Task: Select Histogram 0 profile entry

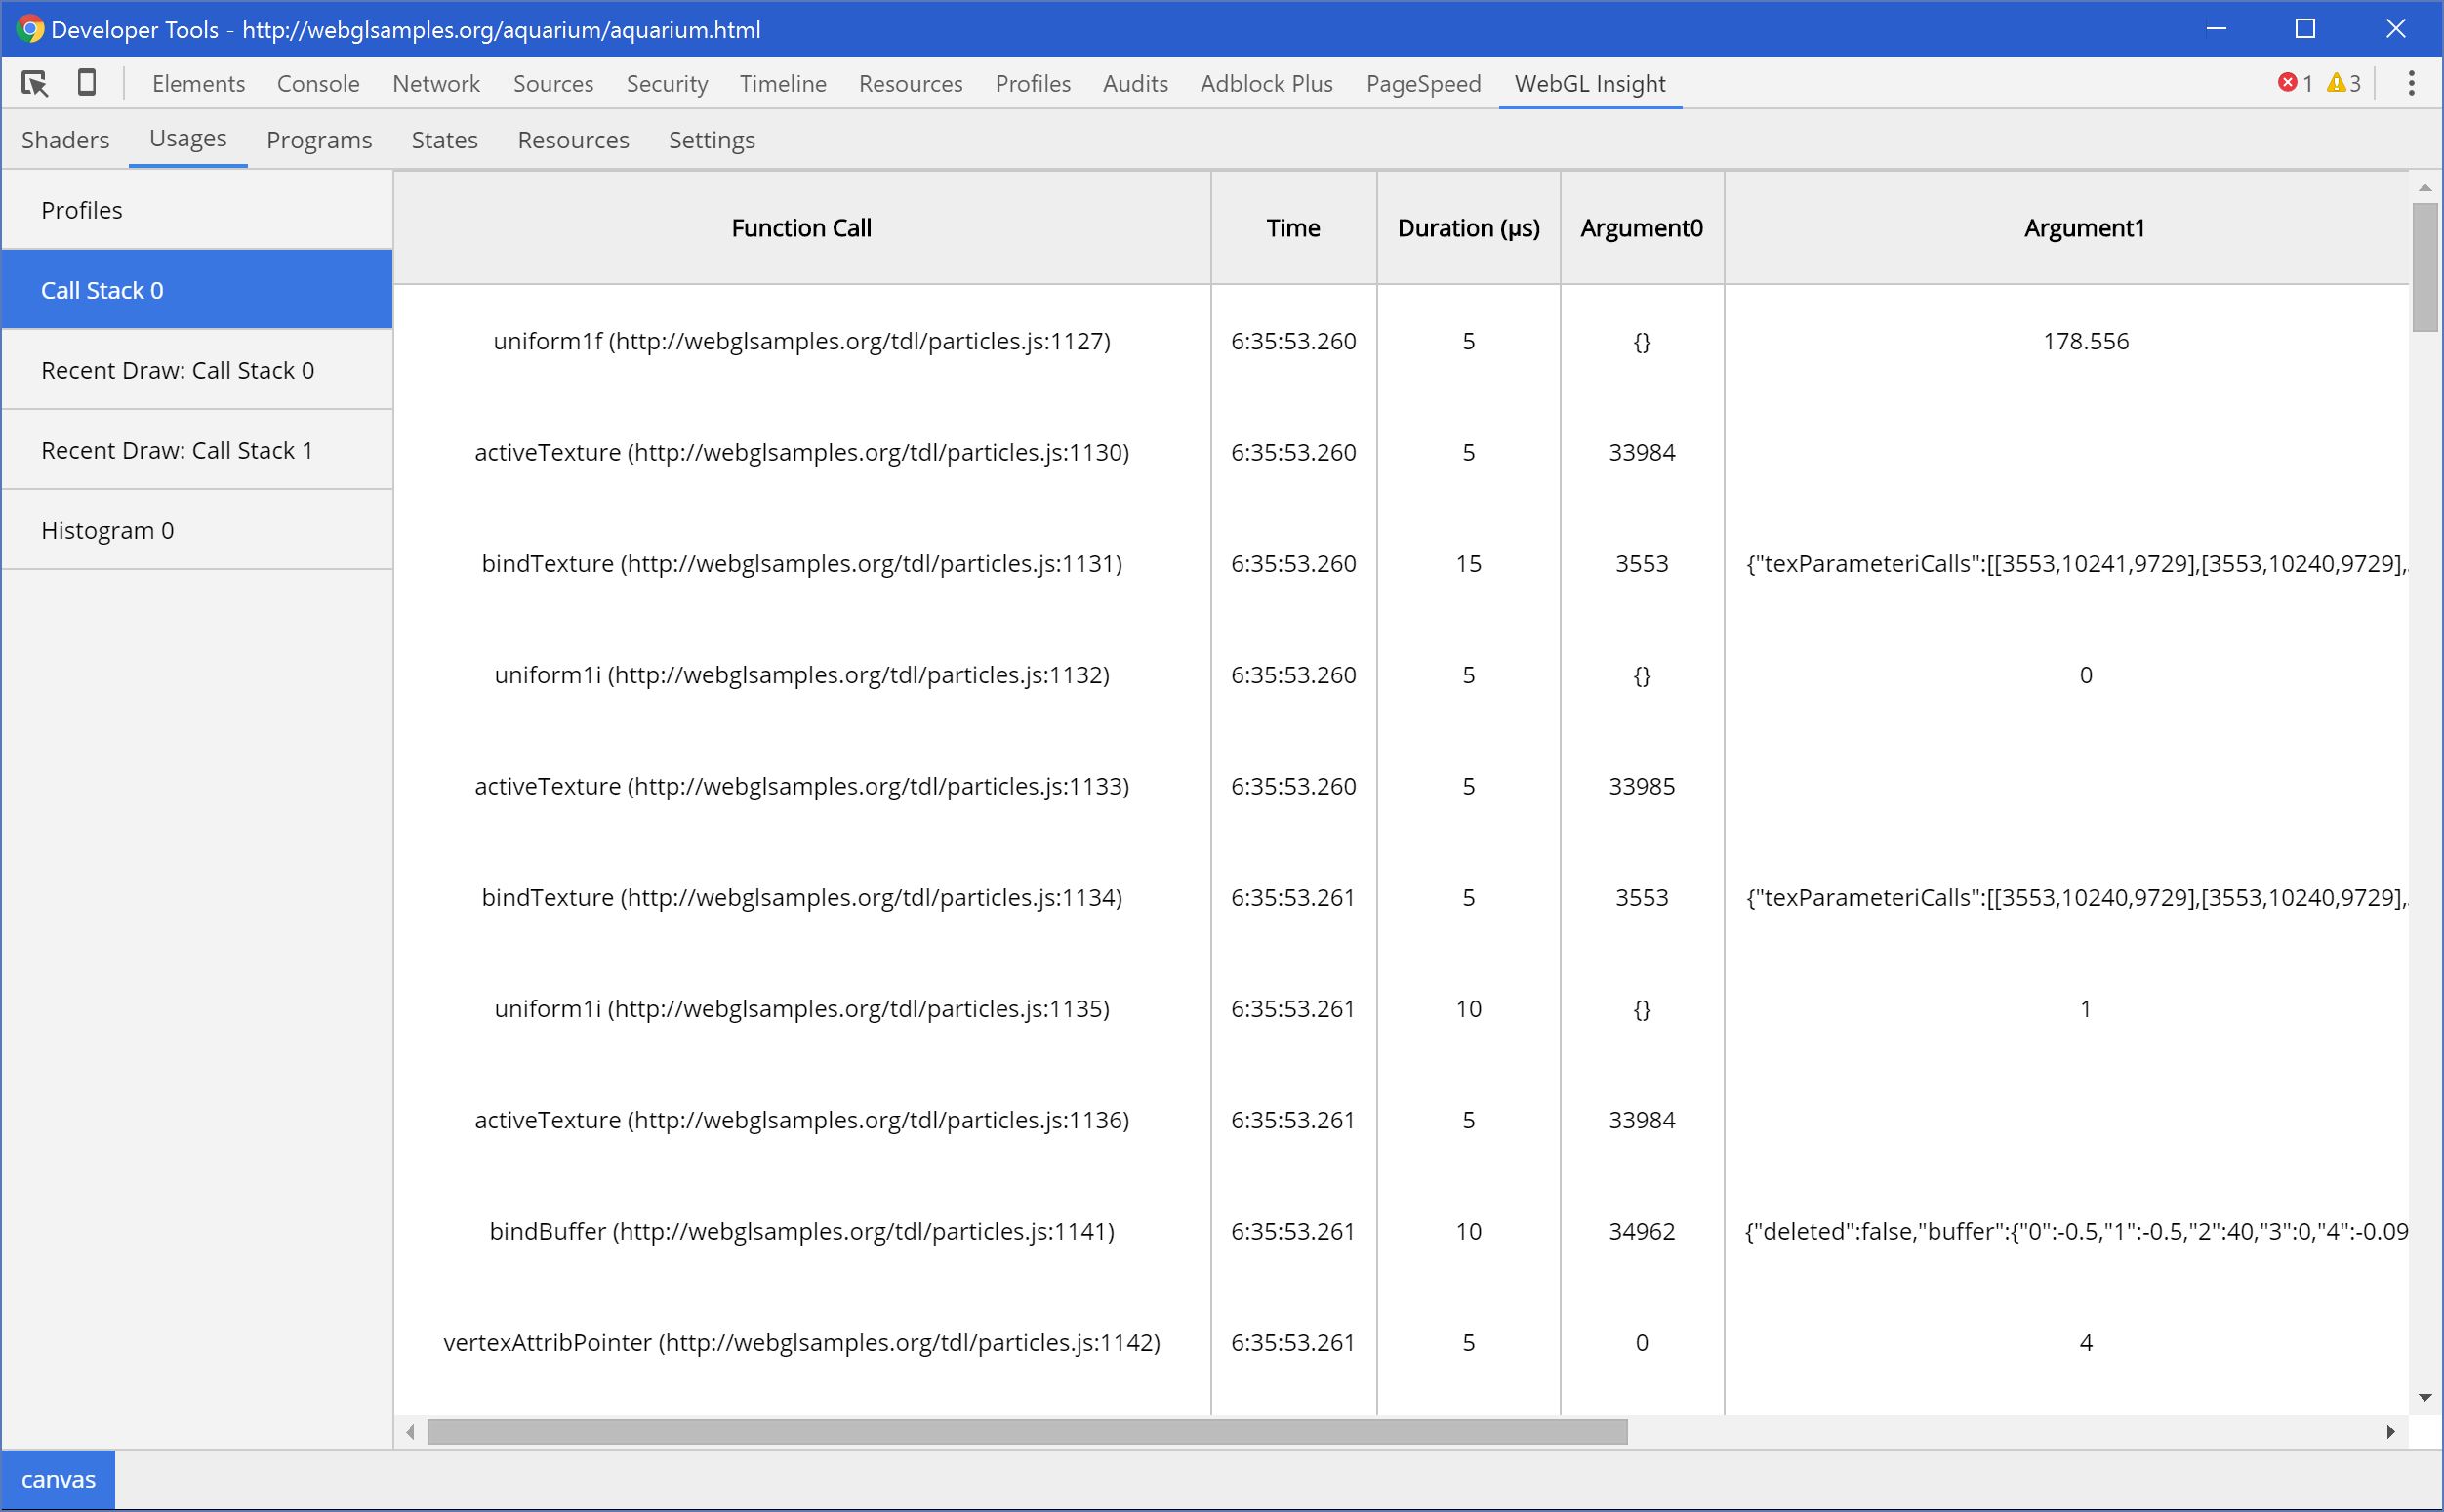Action: [106, 529]
